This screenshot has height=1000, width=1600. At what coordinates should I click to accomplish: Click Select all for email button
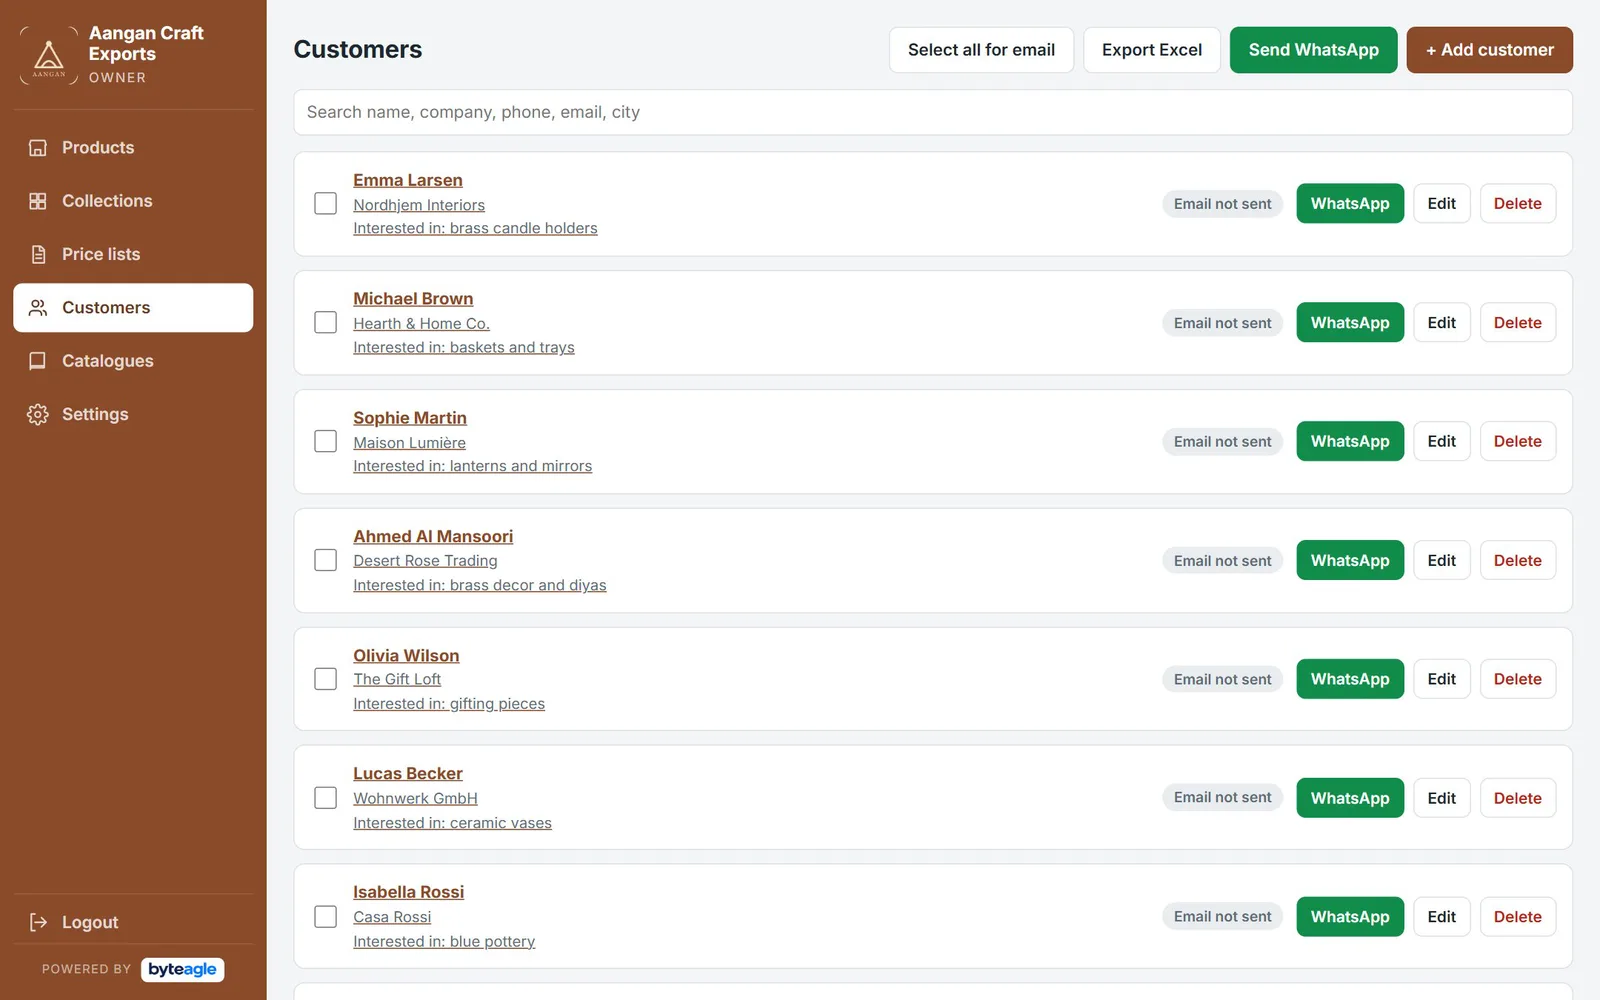pos(981,50)
